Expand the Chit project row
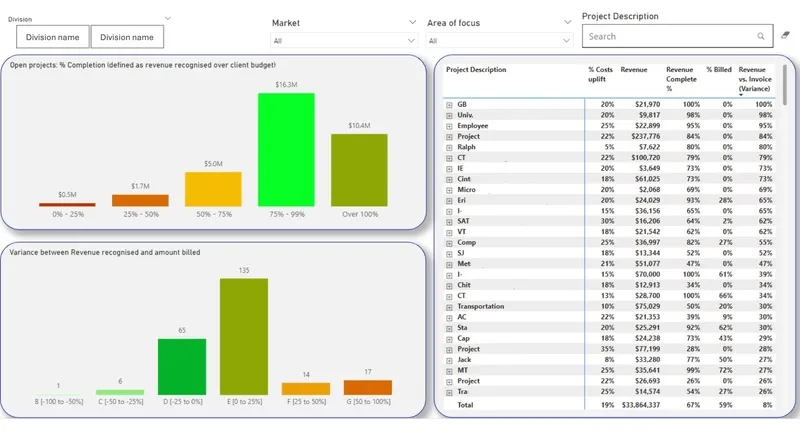 pyautogui.click(x=449, y=286)
